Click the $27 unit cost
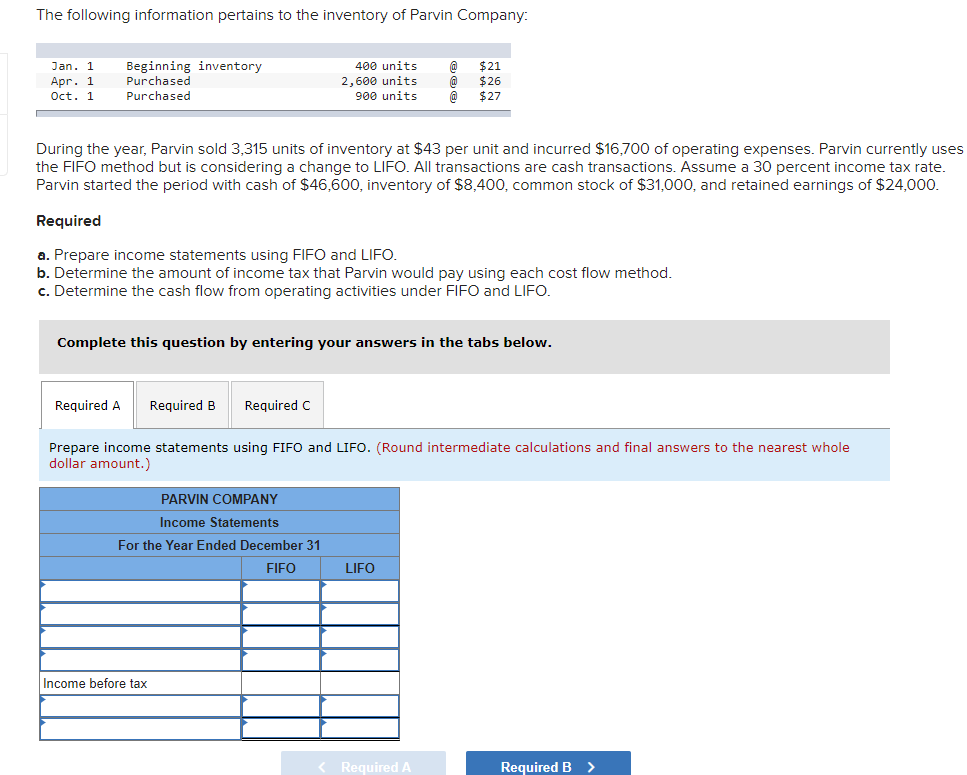The height and width of the screenshot is (775, 967). [490, 96]
